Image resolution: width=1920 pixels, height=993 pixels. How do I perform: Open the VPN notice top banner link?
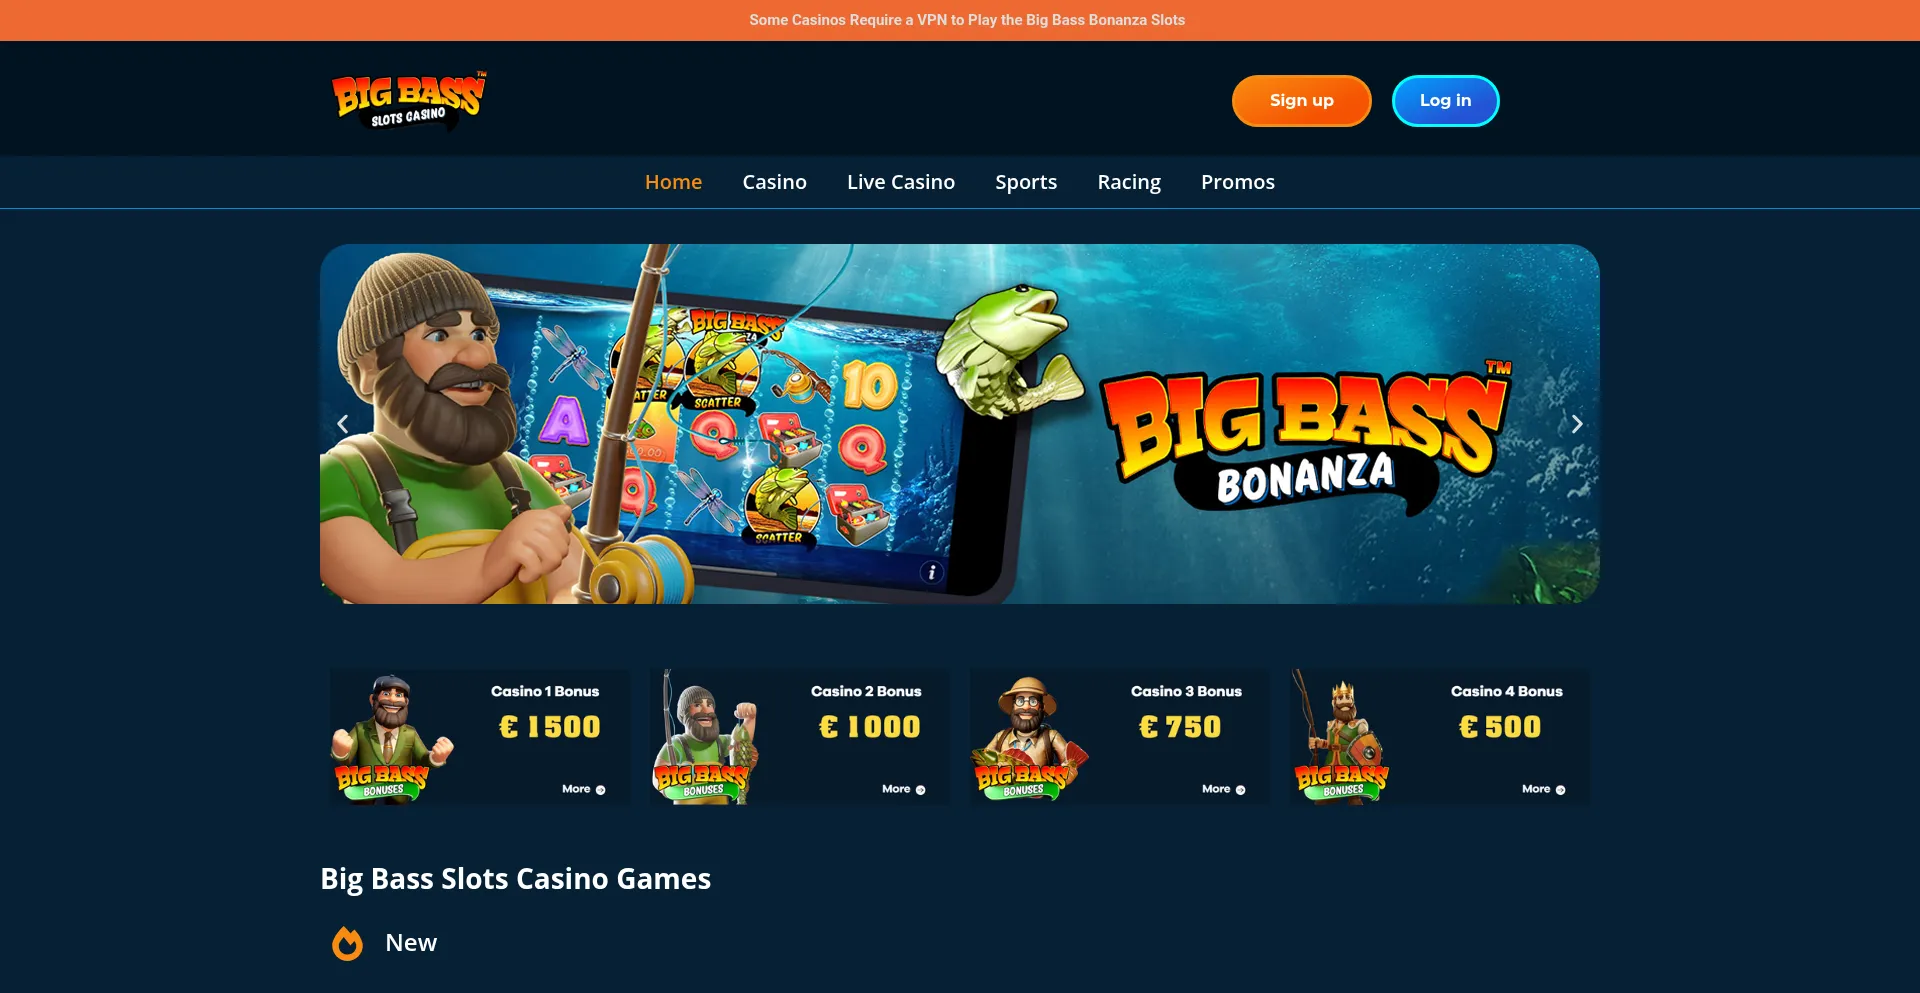coord(967,20)
